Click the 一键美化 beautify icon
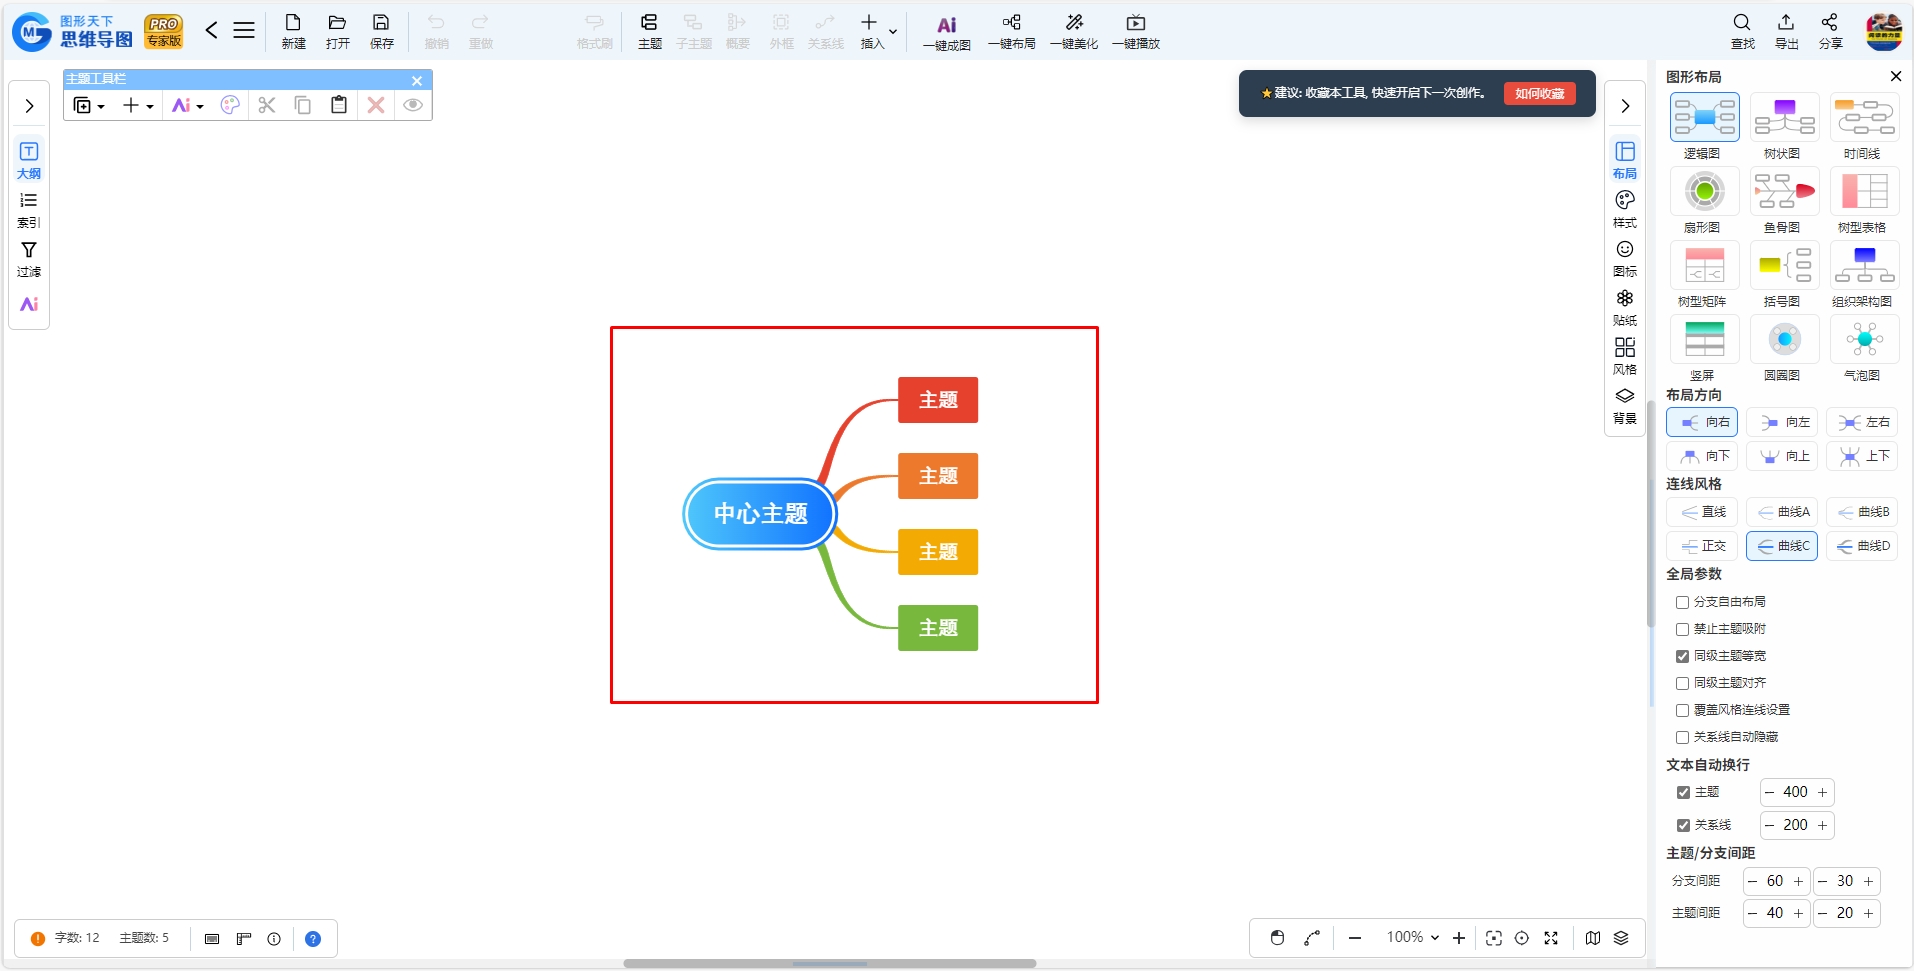Image resolution: width=1914 pixels, height=971 pixels. 1074,31
